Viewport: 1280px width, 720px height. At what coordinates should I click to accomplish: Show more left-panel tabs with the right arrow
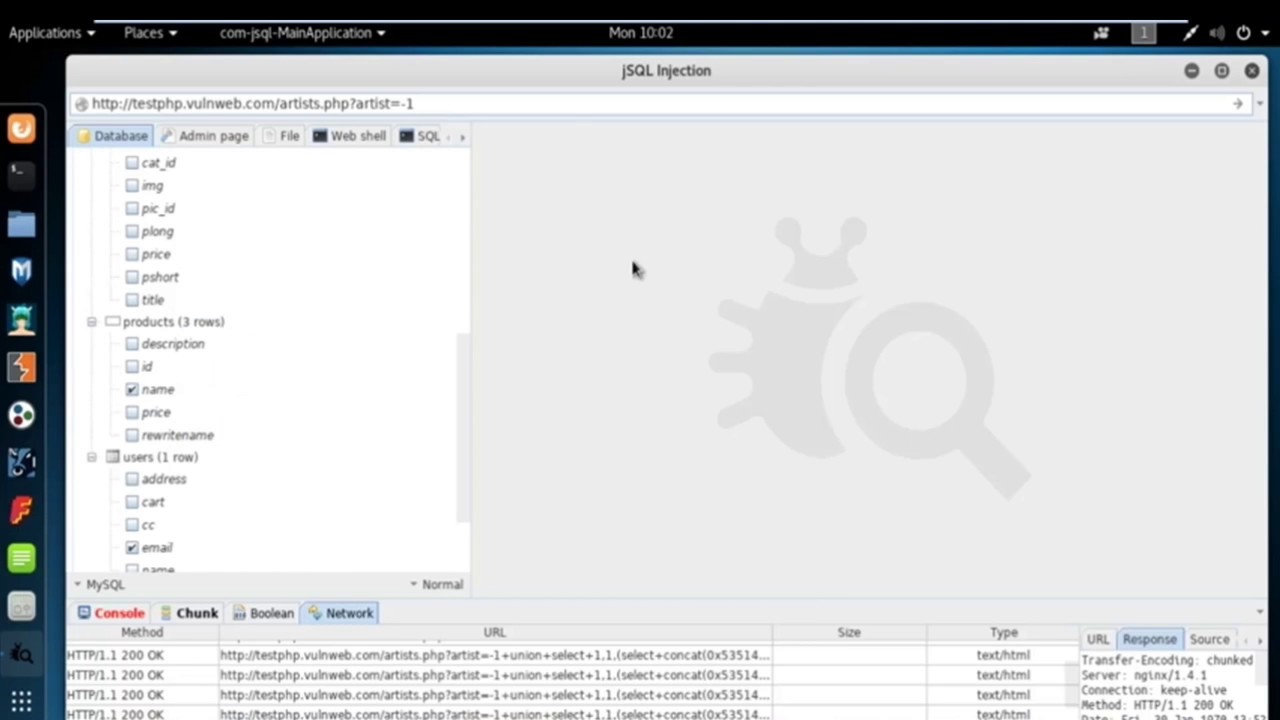[462, 137]
